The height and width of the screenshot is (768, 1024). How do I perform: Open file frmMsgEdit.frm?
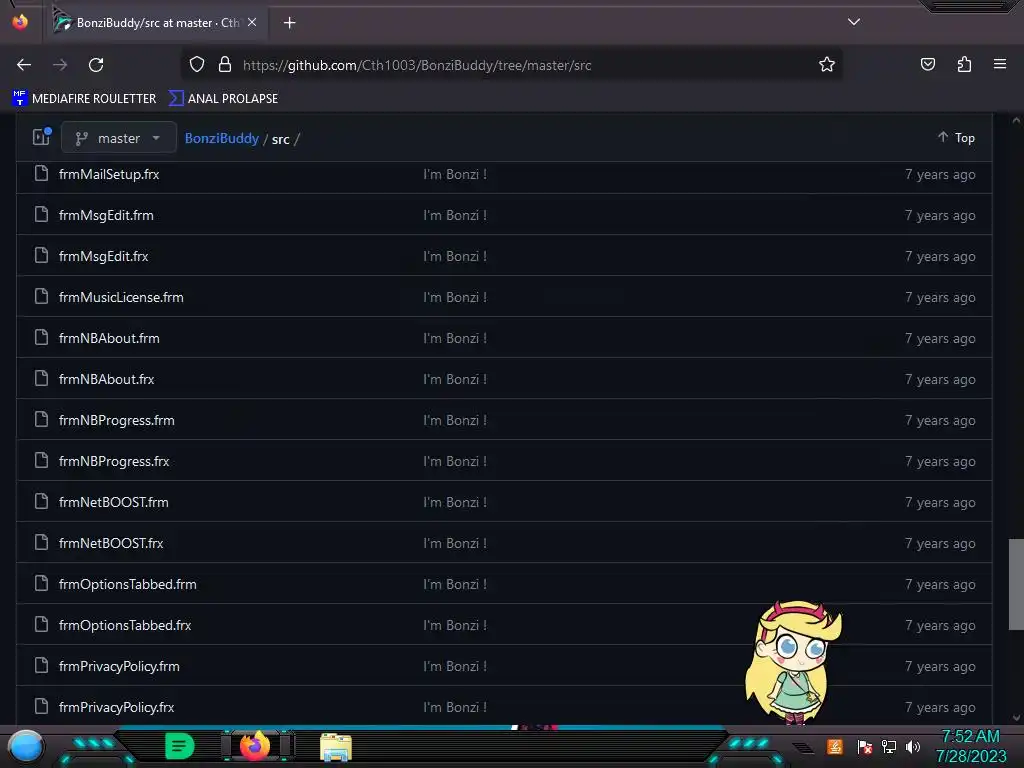106,216
